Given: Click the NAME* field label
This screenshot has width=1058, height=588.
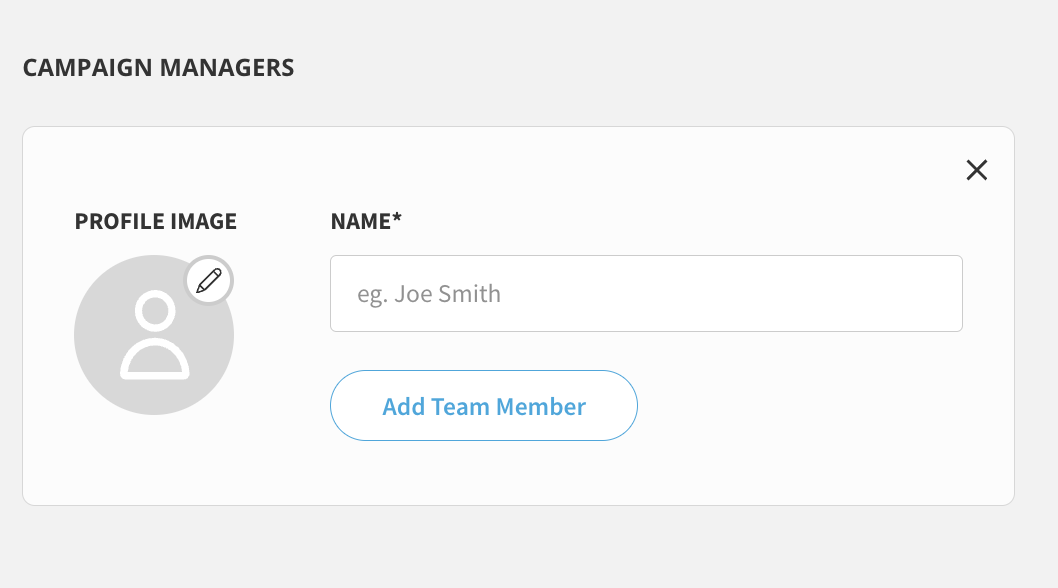Looking at the screenshot, I should [366, 221].
